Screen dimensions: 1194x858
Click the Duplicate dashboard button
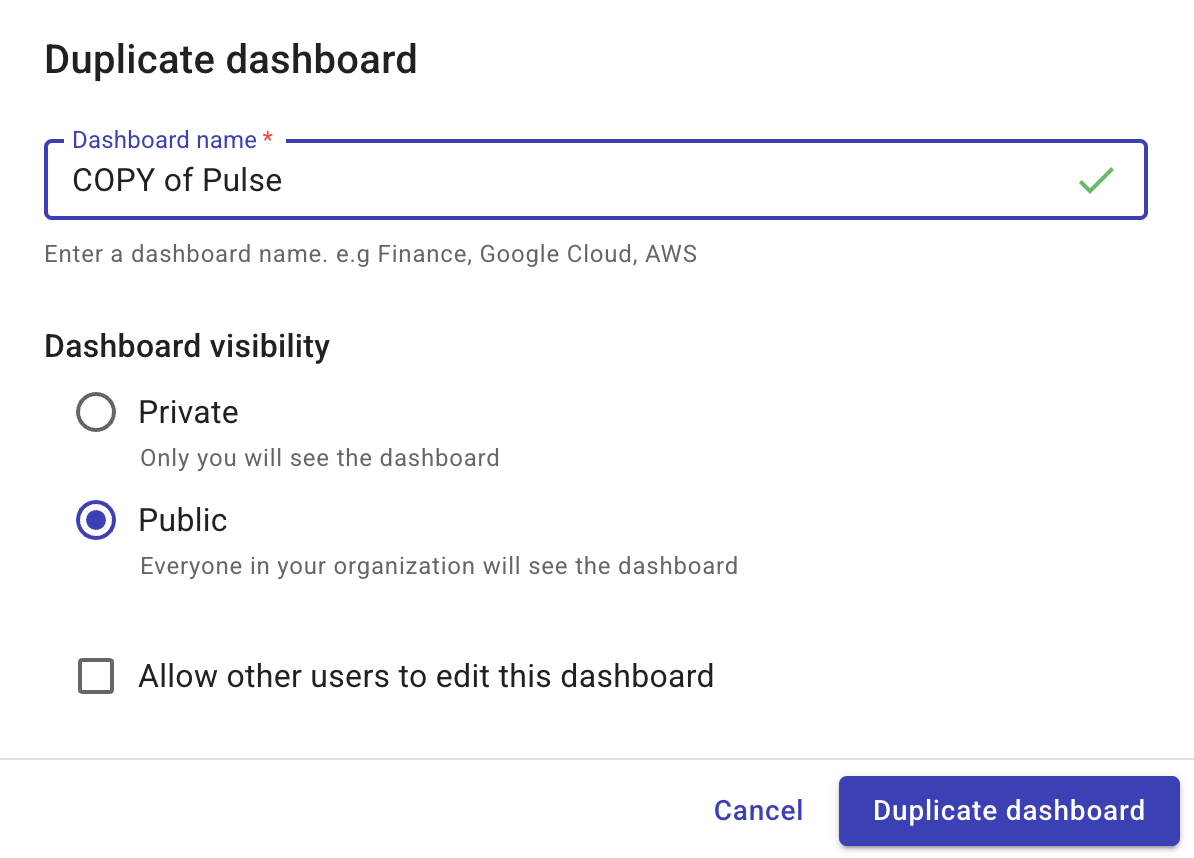(1008, 810)
